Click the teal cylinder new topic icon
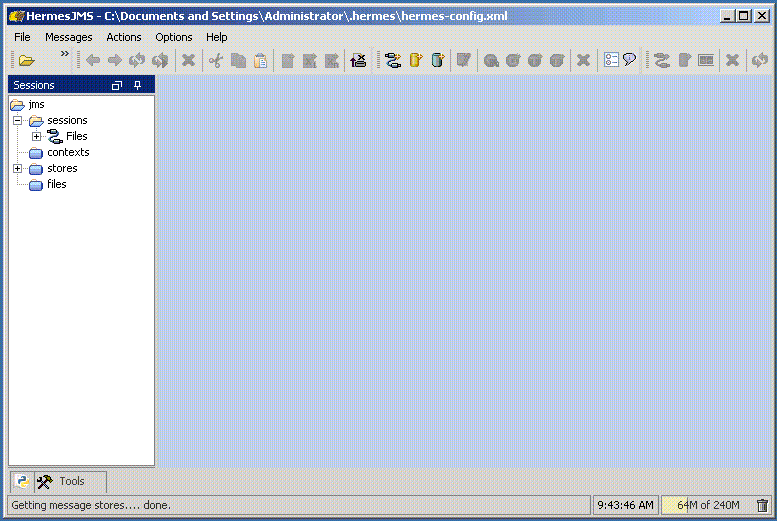The width and height of the screenshot is (777, 521). (438, 61)
